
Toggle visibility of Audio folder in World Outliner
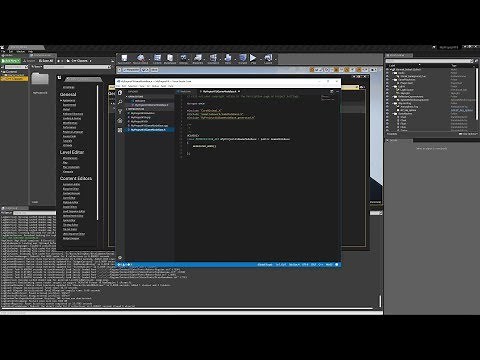coord(387,73)
